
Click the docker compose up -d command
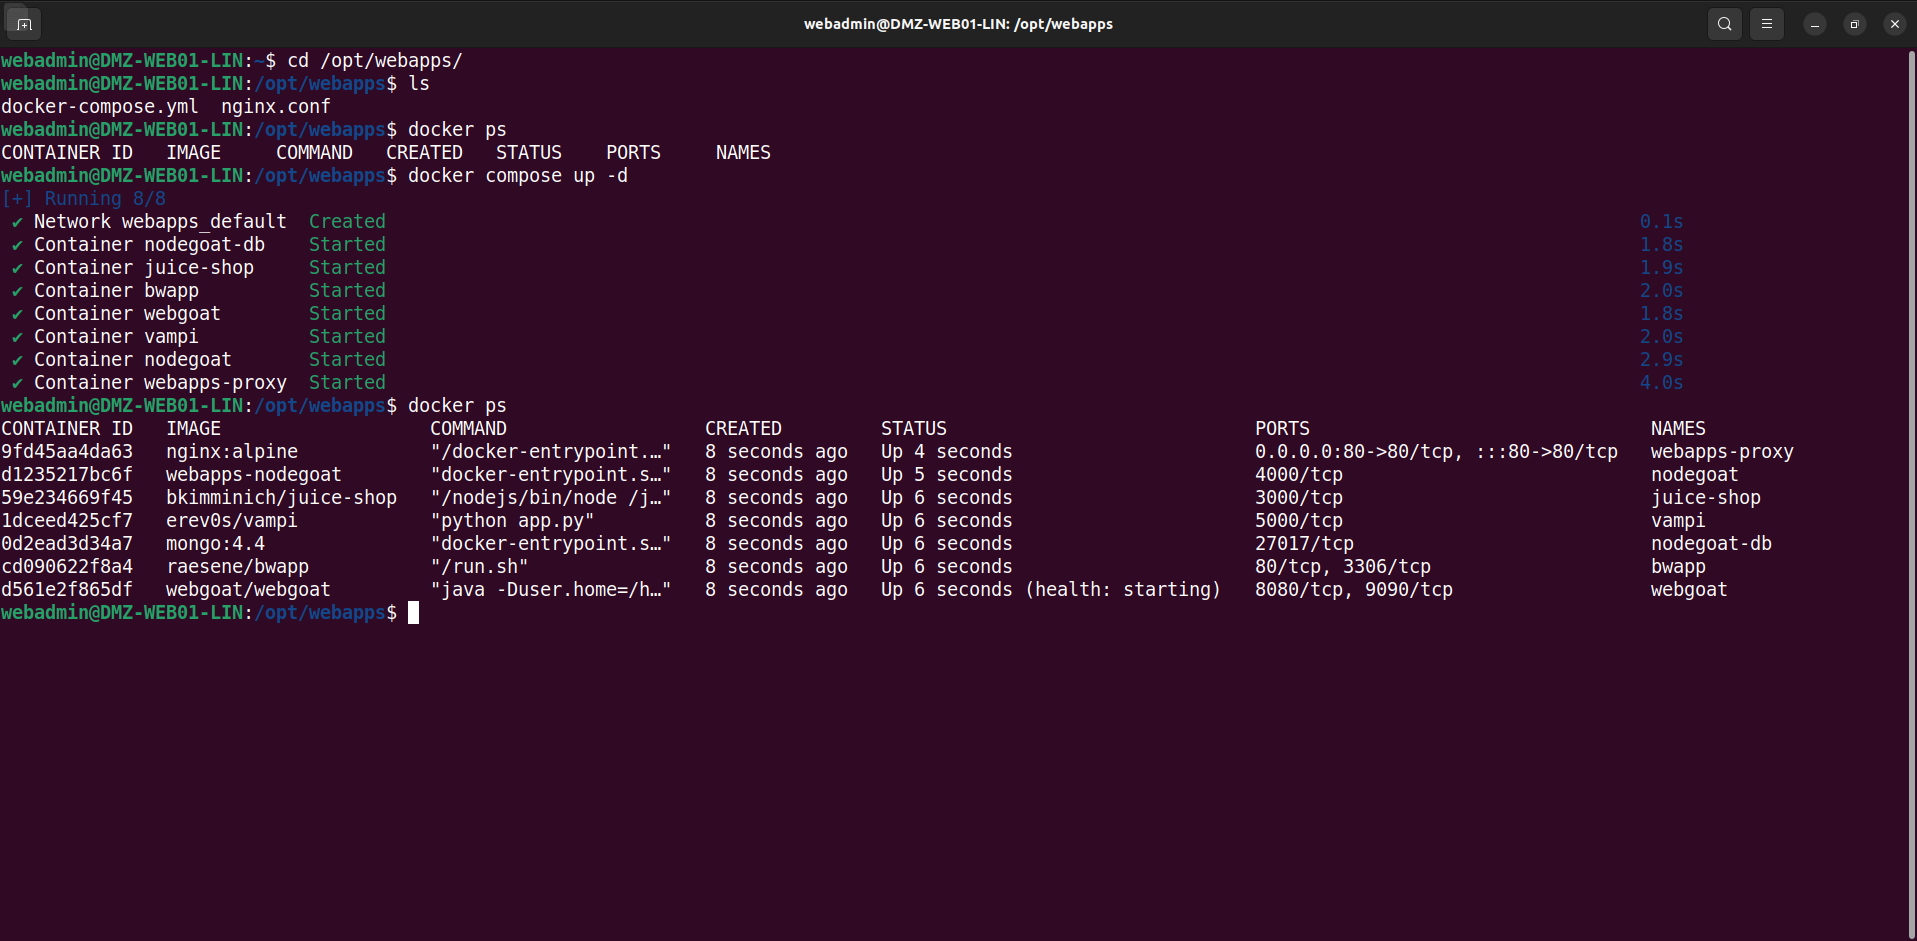pyautogui.click(x=518, y=176)
